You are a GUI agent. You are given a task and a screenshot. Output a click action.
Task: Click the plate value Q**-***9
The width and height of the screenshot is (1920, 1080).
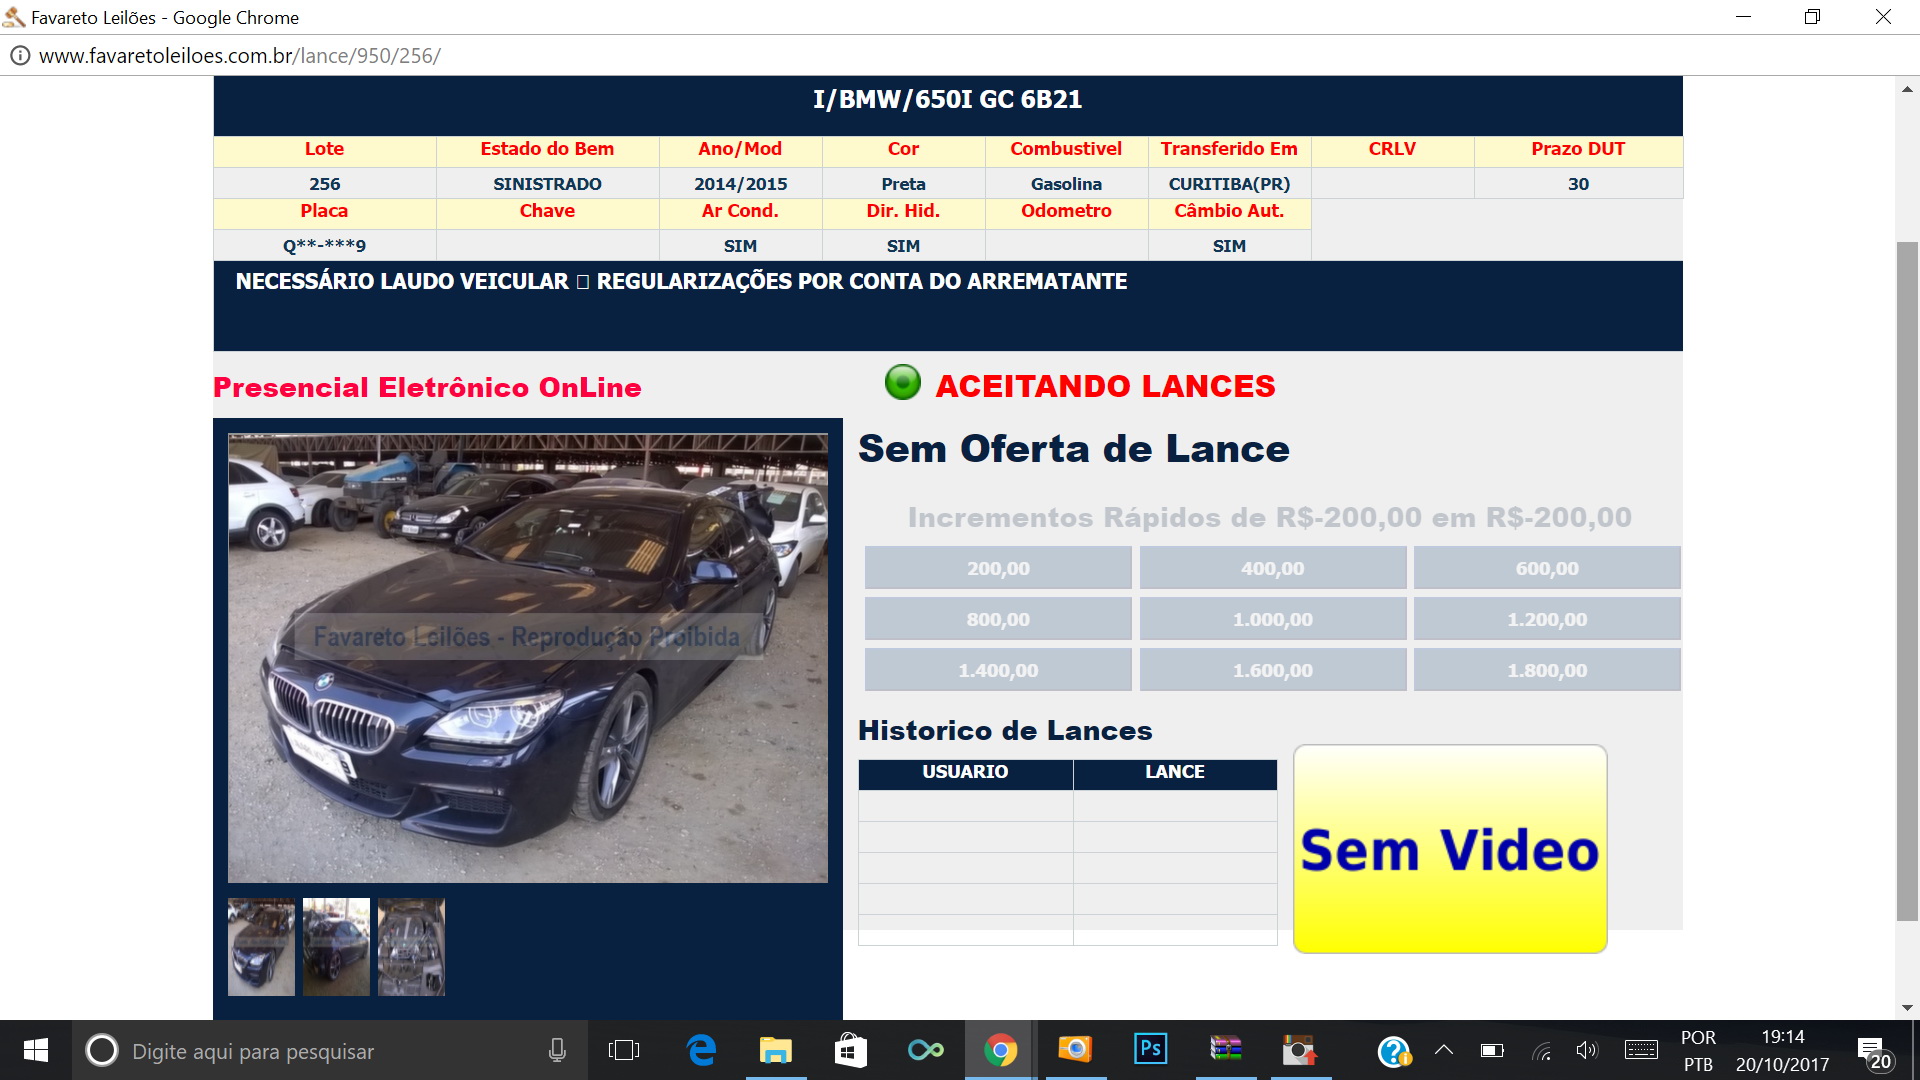[x=324, y=245]
